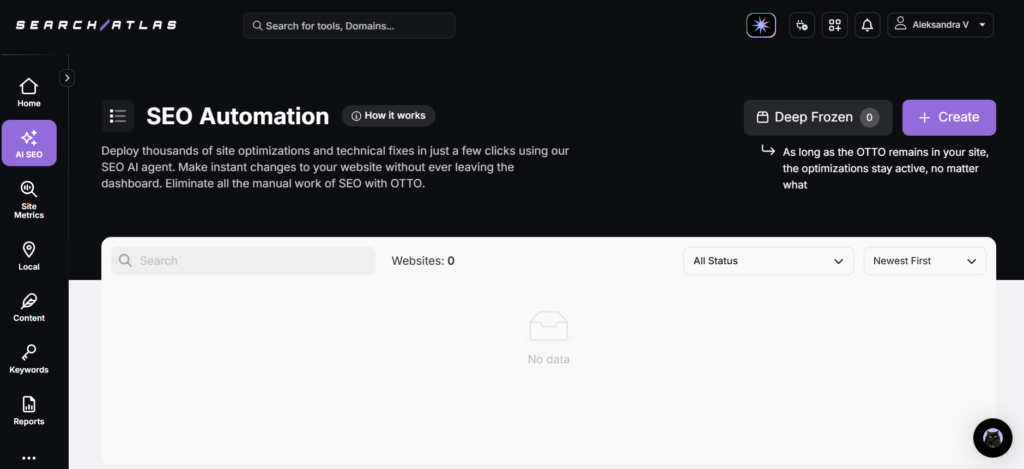This screenshot has width=1024, height=469.
Task: Select AI SEO in the sidebar
Action: coord(29,143)
